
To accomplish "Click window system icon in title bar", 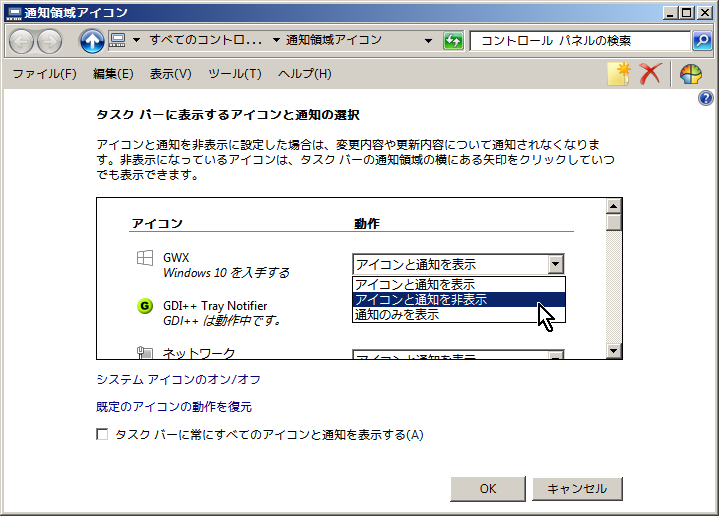I will tap(14, 13).
